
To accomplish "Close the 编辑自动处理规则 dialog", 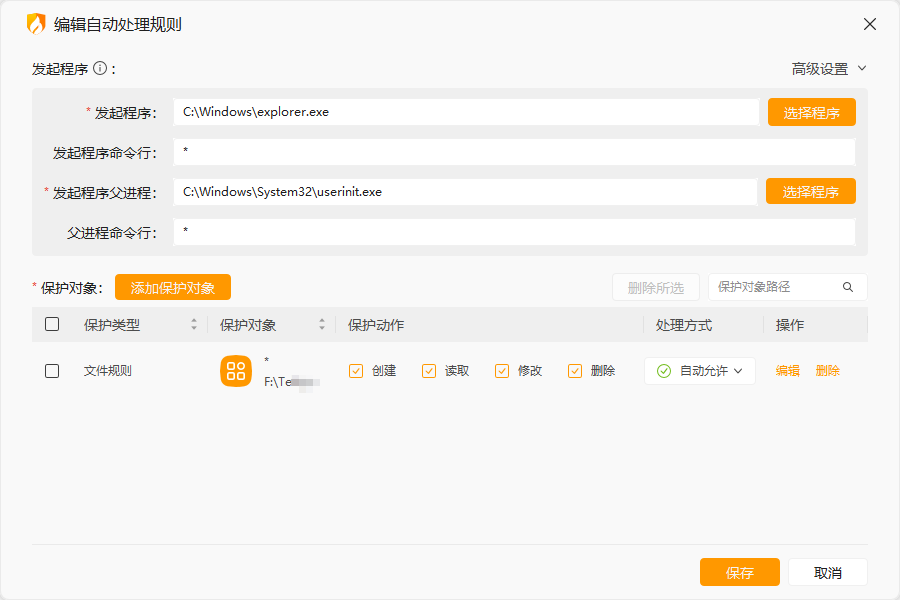I will click(870, 24).
